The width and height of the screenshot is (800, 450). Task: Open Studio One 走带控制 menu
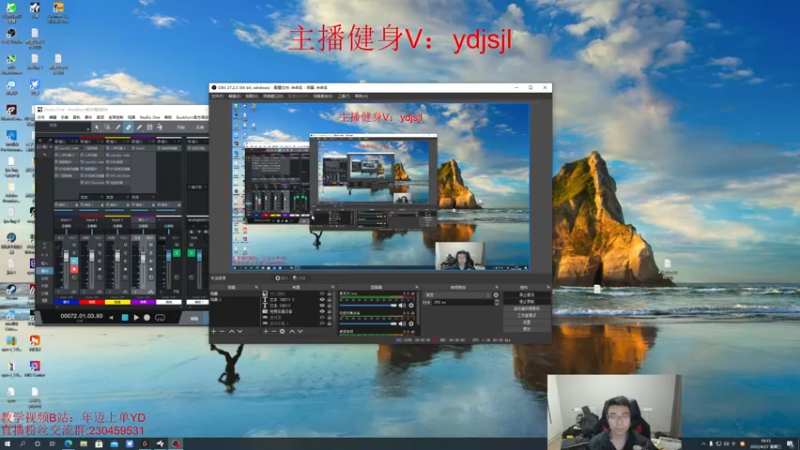pyautogui.click(x=116, y=117)
